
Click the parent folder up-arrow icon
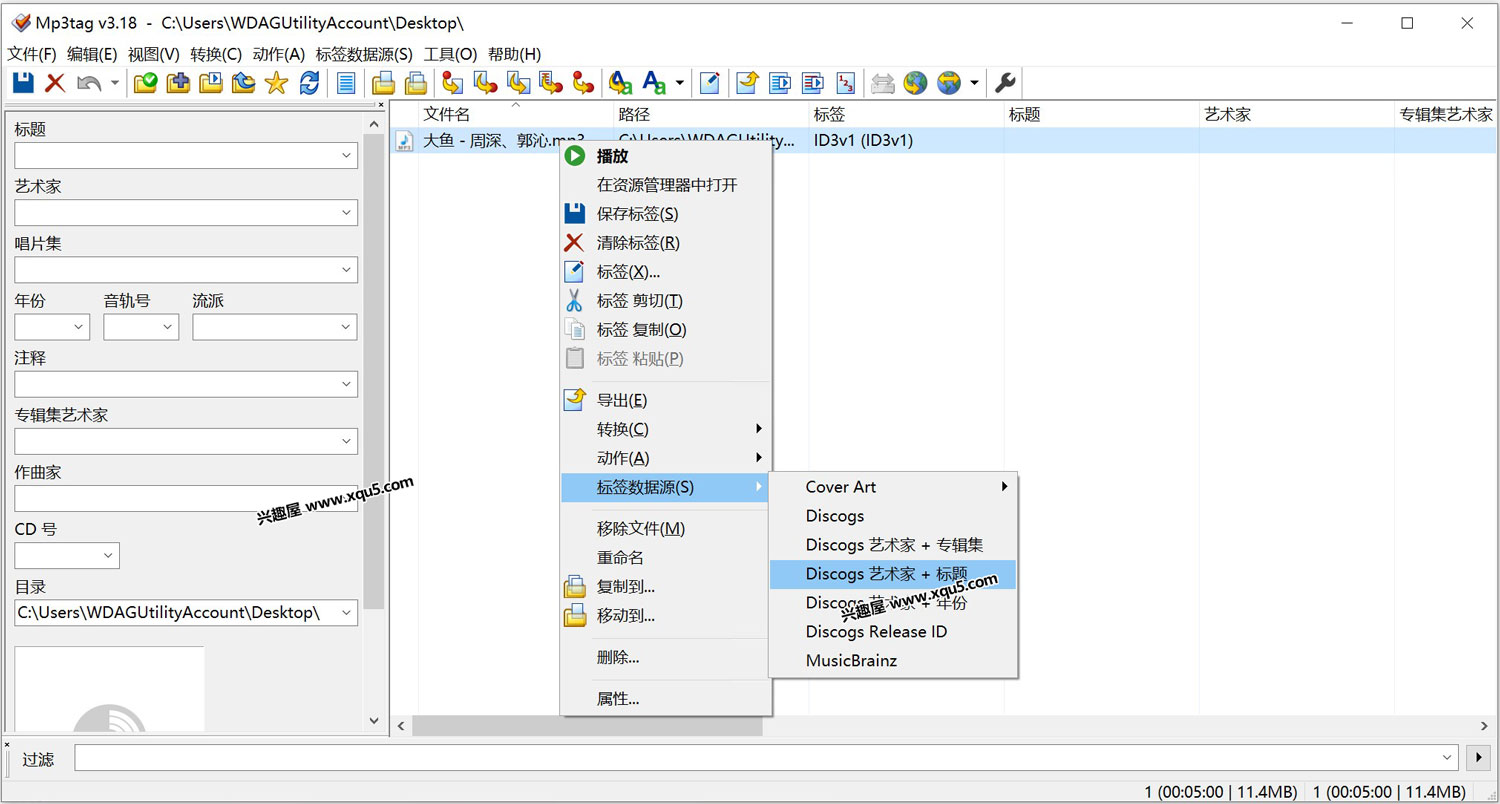[243, 83]
